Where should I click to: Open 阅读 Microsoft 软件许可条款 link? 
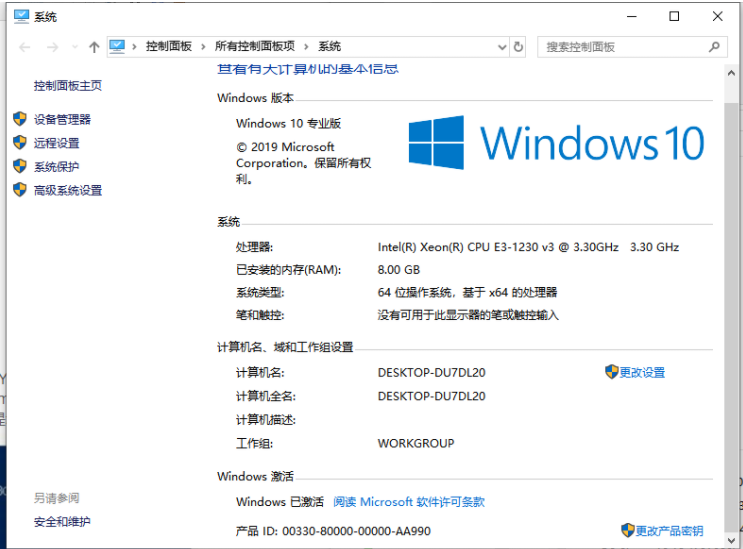tap(409, 502)
